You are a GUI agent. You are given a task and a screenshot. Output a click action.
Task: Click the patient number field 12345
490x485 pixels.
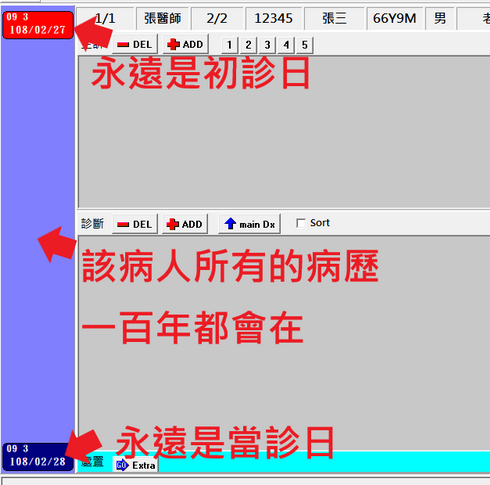(x=273, y=18)
